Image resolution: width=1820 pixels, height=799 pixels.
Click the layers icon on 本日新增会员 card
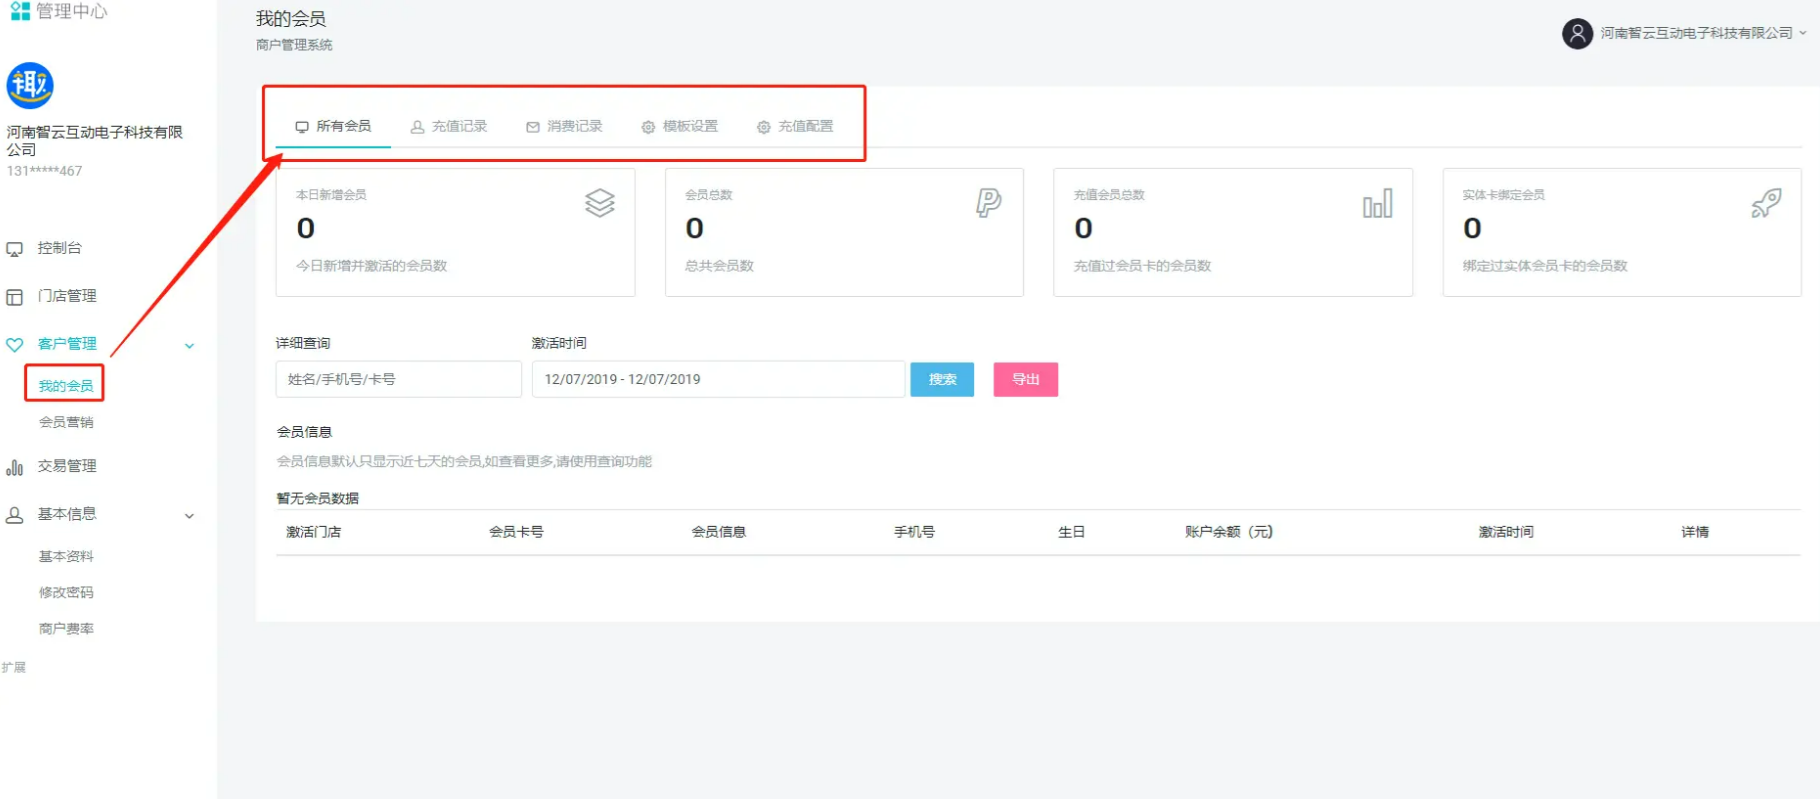click(x=600, y=203)
